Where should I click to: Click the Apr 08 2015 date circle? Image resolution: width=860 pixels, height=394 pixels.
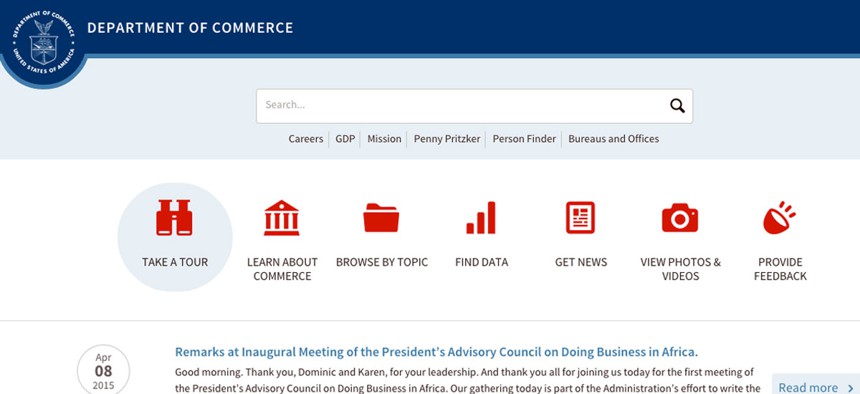pos(103,370)
